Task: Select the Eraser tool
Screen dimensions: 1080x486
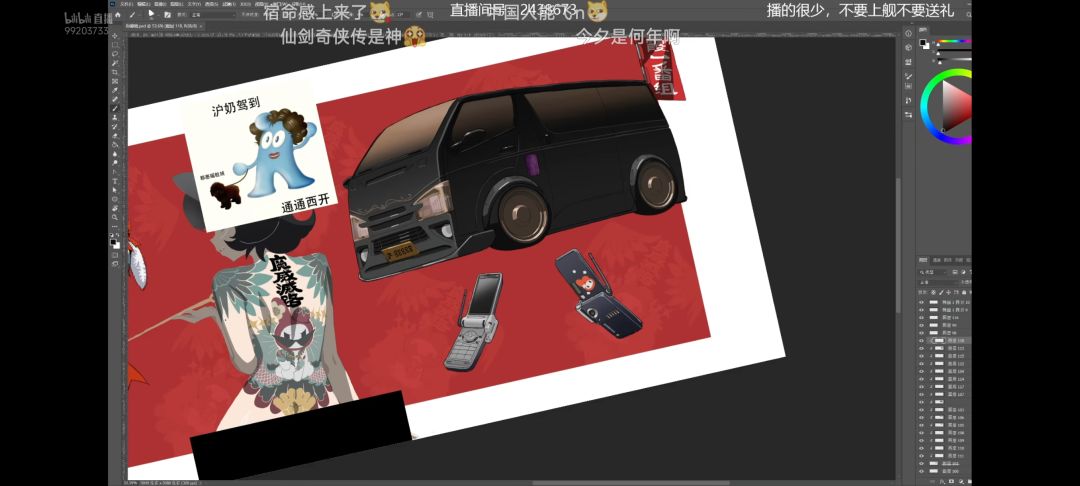Action: point(114,136)
